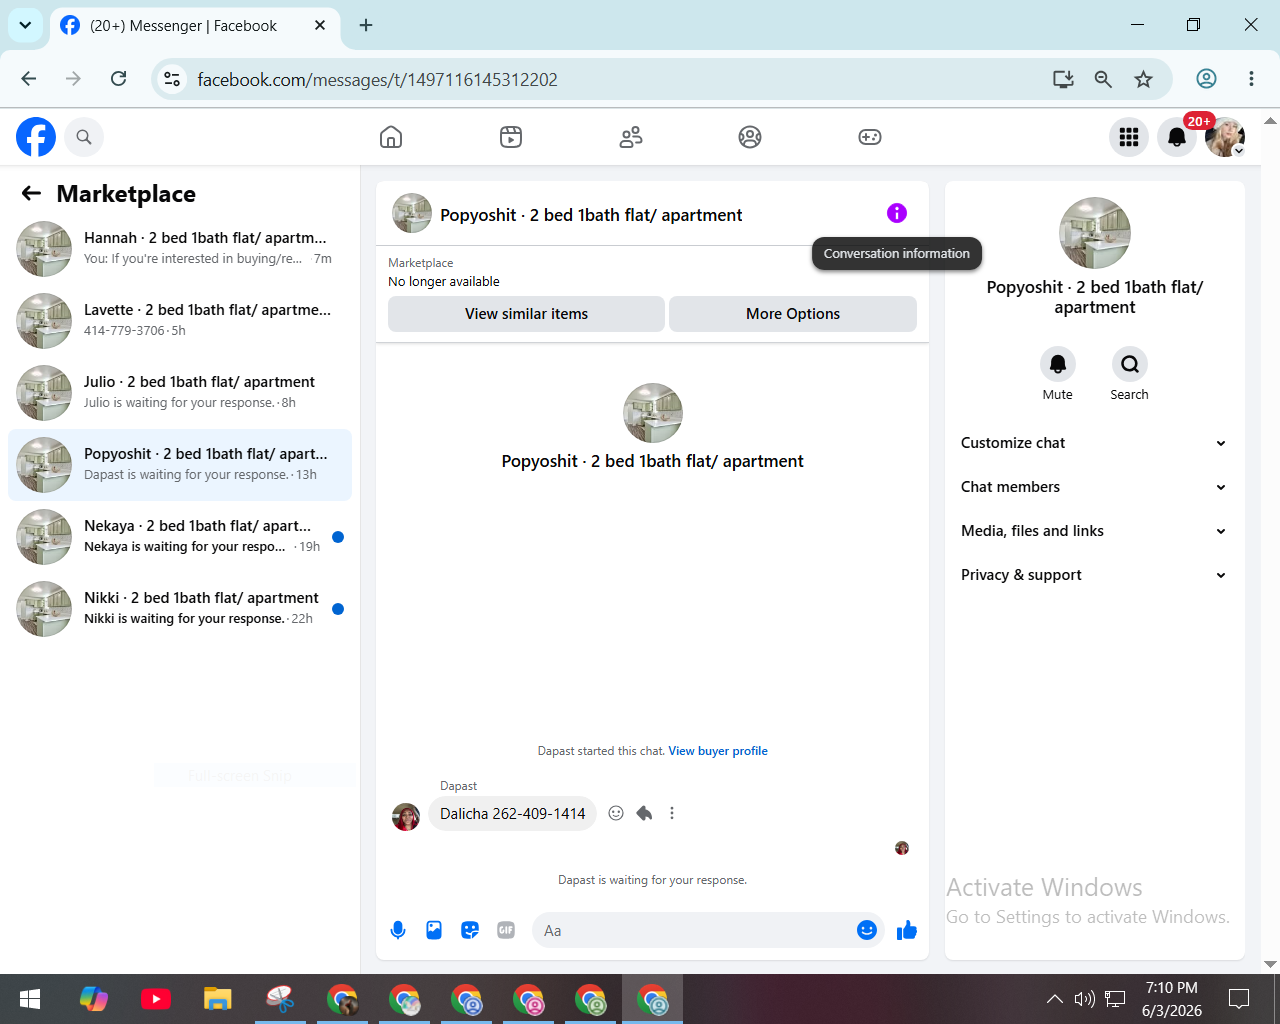1280x1024 pixels.
Task: Open more options for the Dalicha message
Action: (x=672, y=813)
